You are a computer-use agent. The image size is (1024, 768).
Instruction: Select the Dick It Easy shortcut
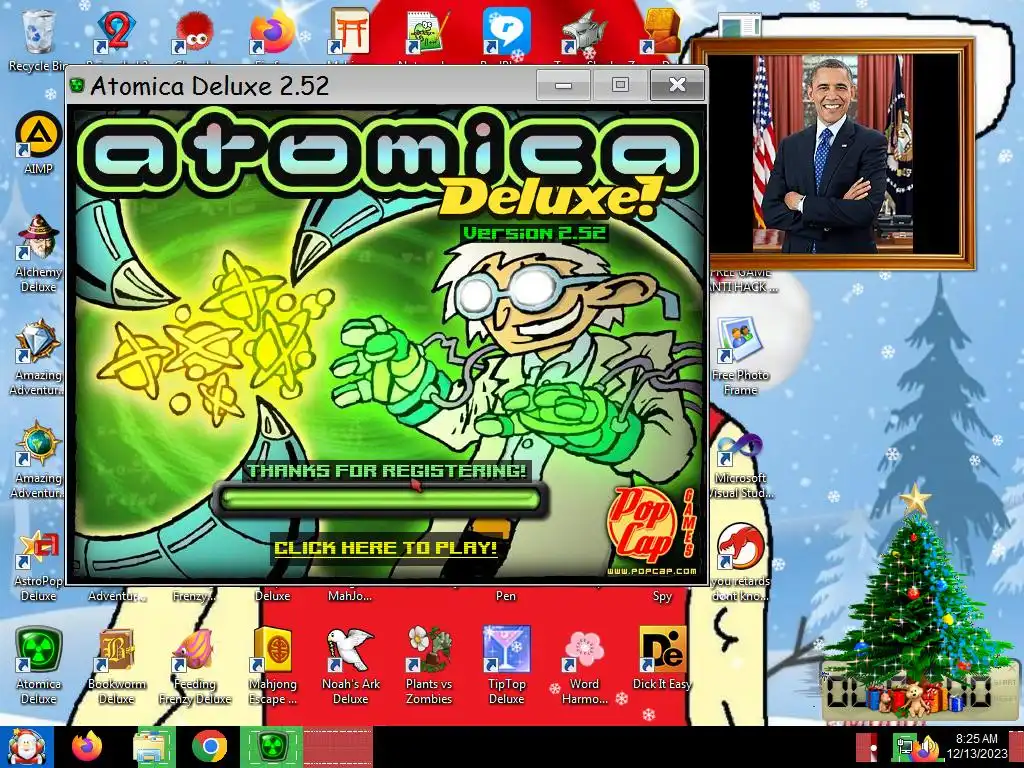662,660
